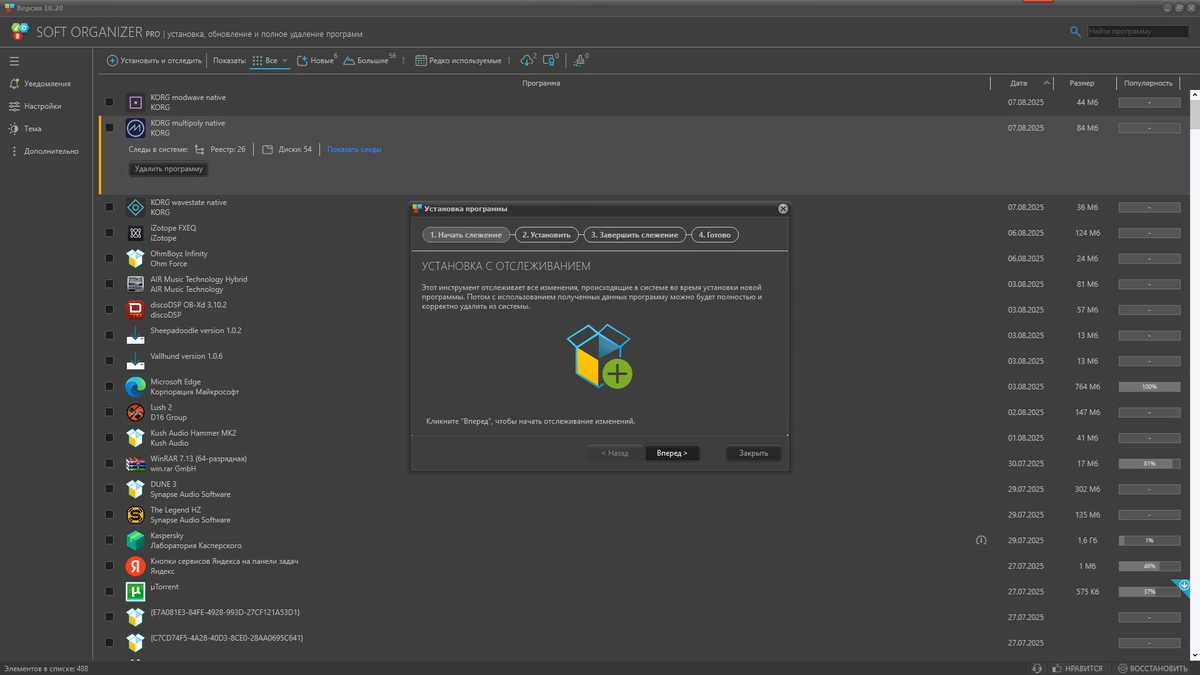Check AIR Music Technology Hybrid checkbox

[x=109, y=284]
